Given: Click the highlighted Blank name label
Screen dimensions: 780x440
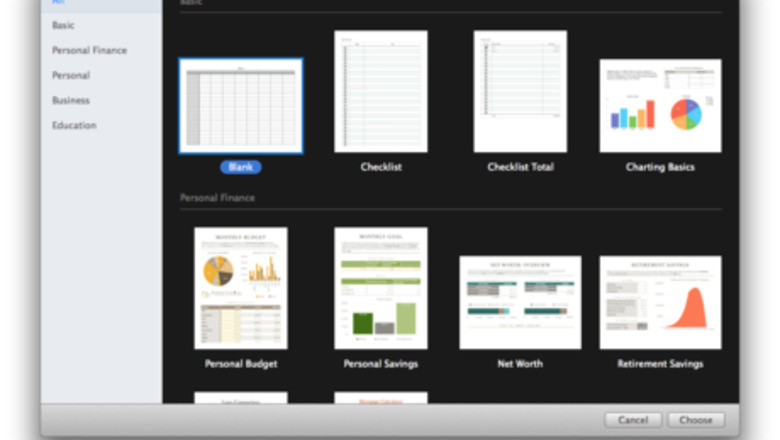Looking at the screenshot, I should [x=240, y=167].
